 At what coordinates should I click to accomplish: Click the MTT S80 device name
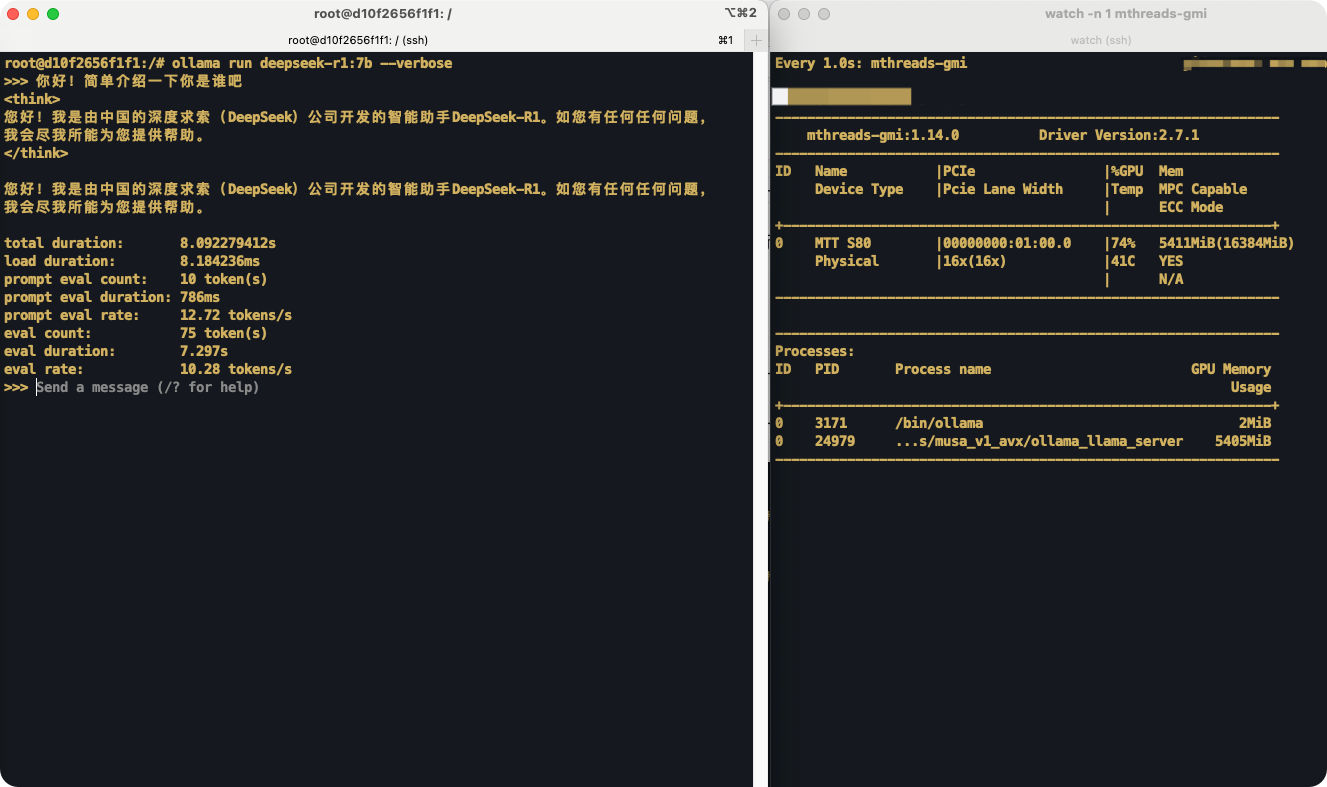(843, 243)
